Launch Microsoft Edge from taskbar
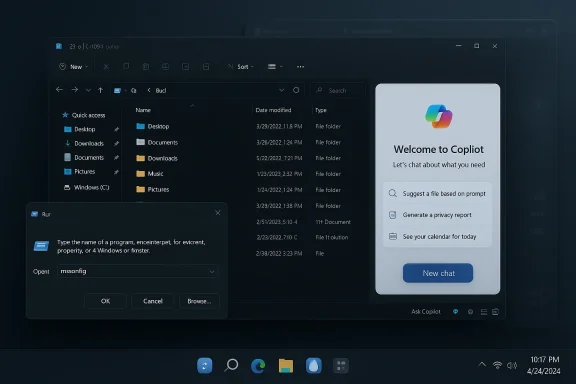Image resolution: width=576 pixels, height=384 pixels. tap(258, 366)
